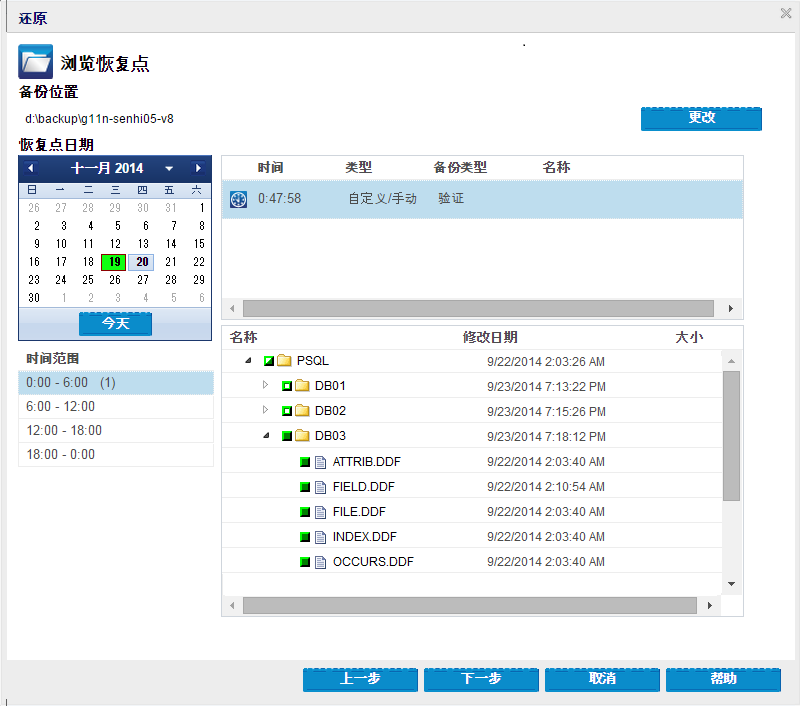Viewport: 800px width, 706px height.
Task: Toggle the OCCURS.DDF selection checkbox
Action: [x=305, y=562]
